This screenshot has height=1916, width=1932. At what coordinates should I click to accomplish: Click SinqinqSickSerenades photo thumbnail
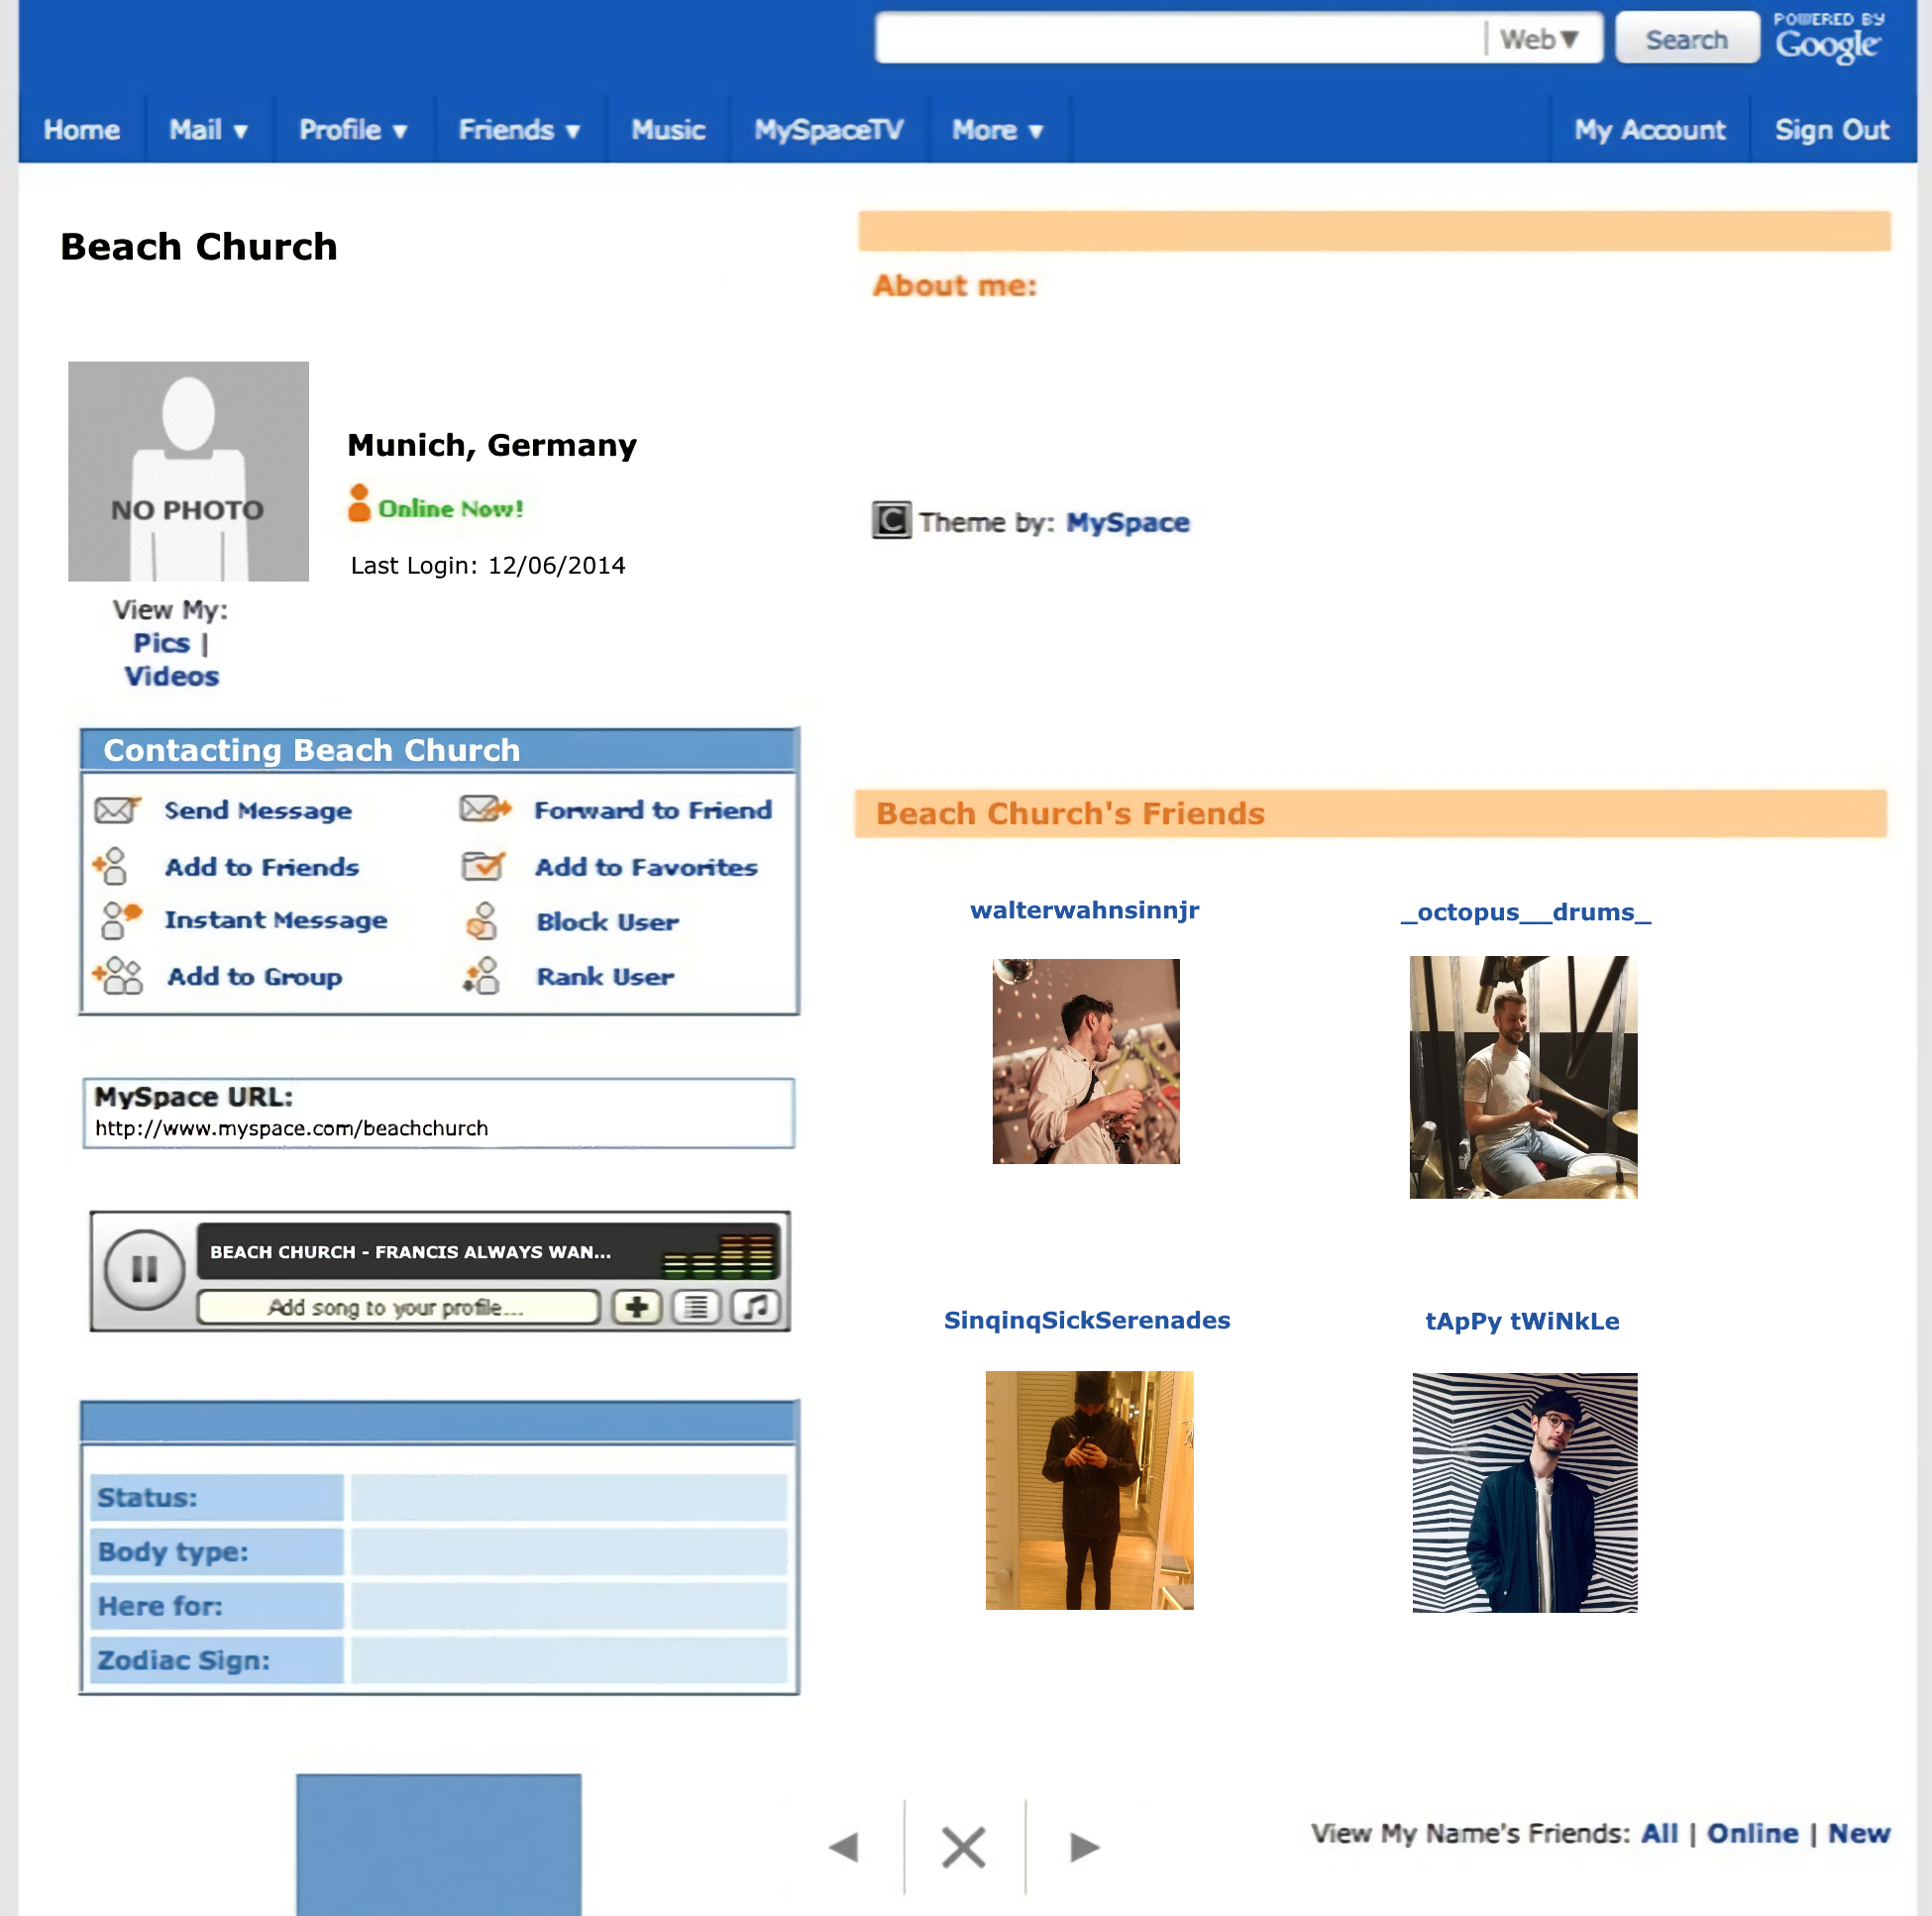1089,1490
